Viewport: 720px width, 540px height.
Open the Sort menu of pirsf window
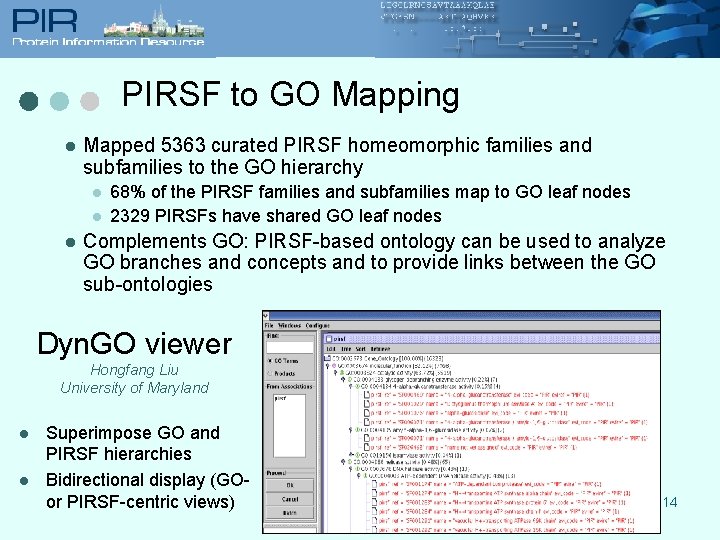click(x=360, y=349)
